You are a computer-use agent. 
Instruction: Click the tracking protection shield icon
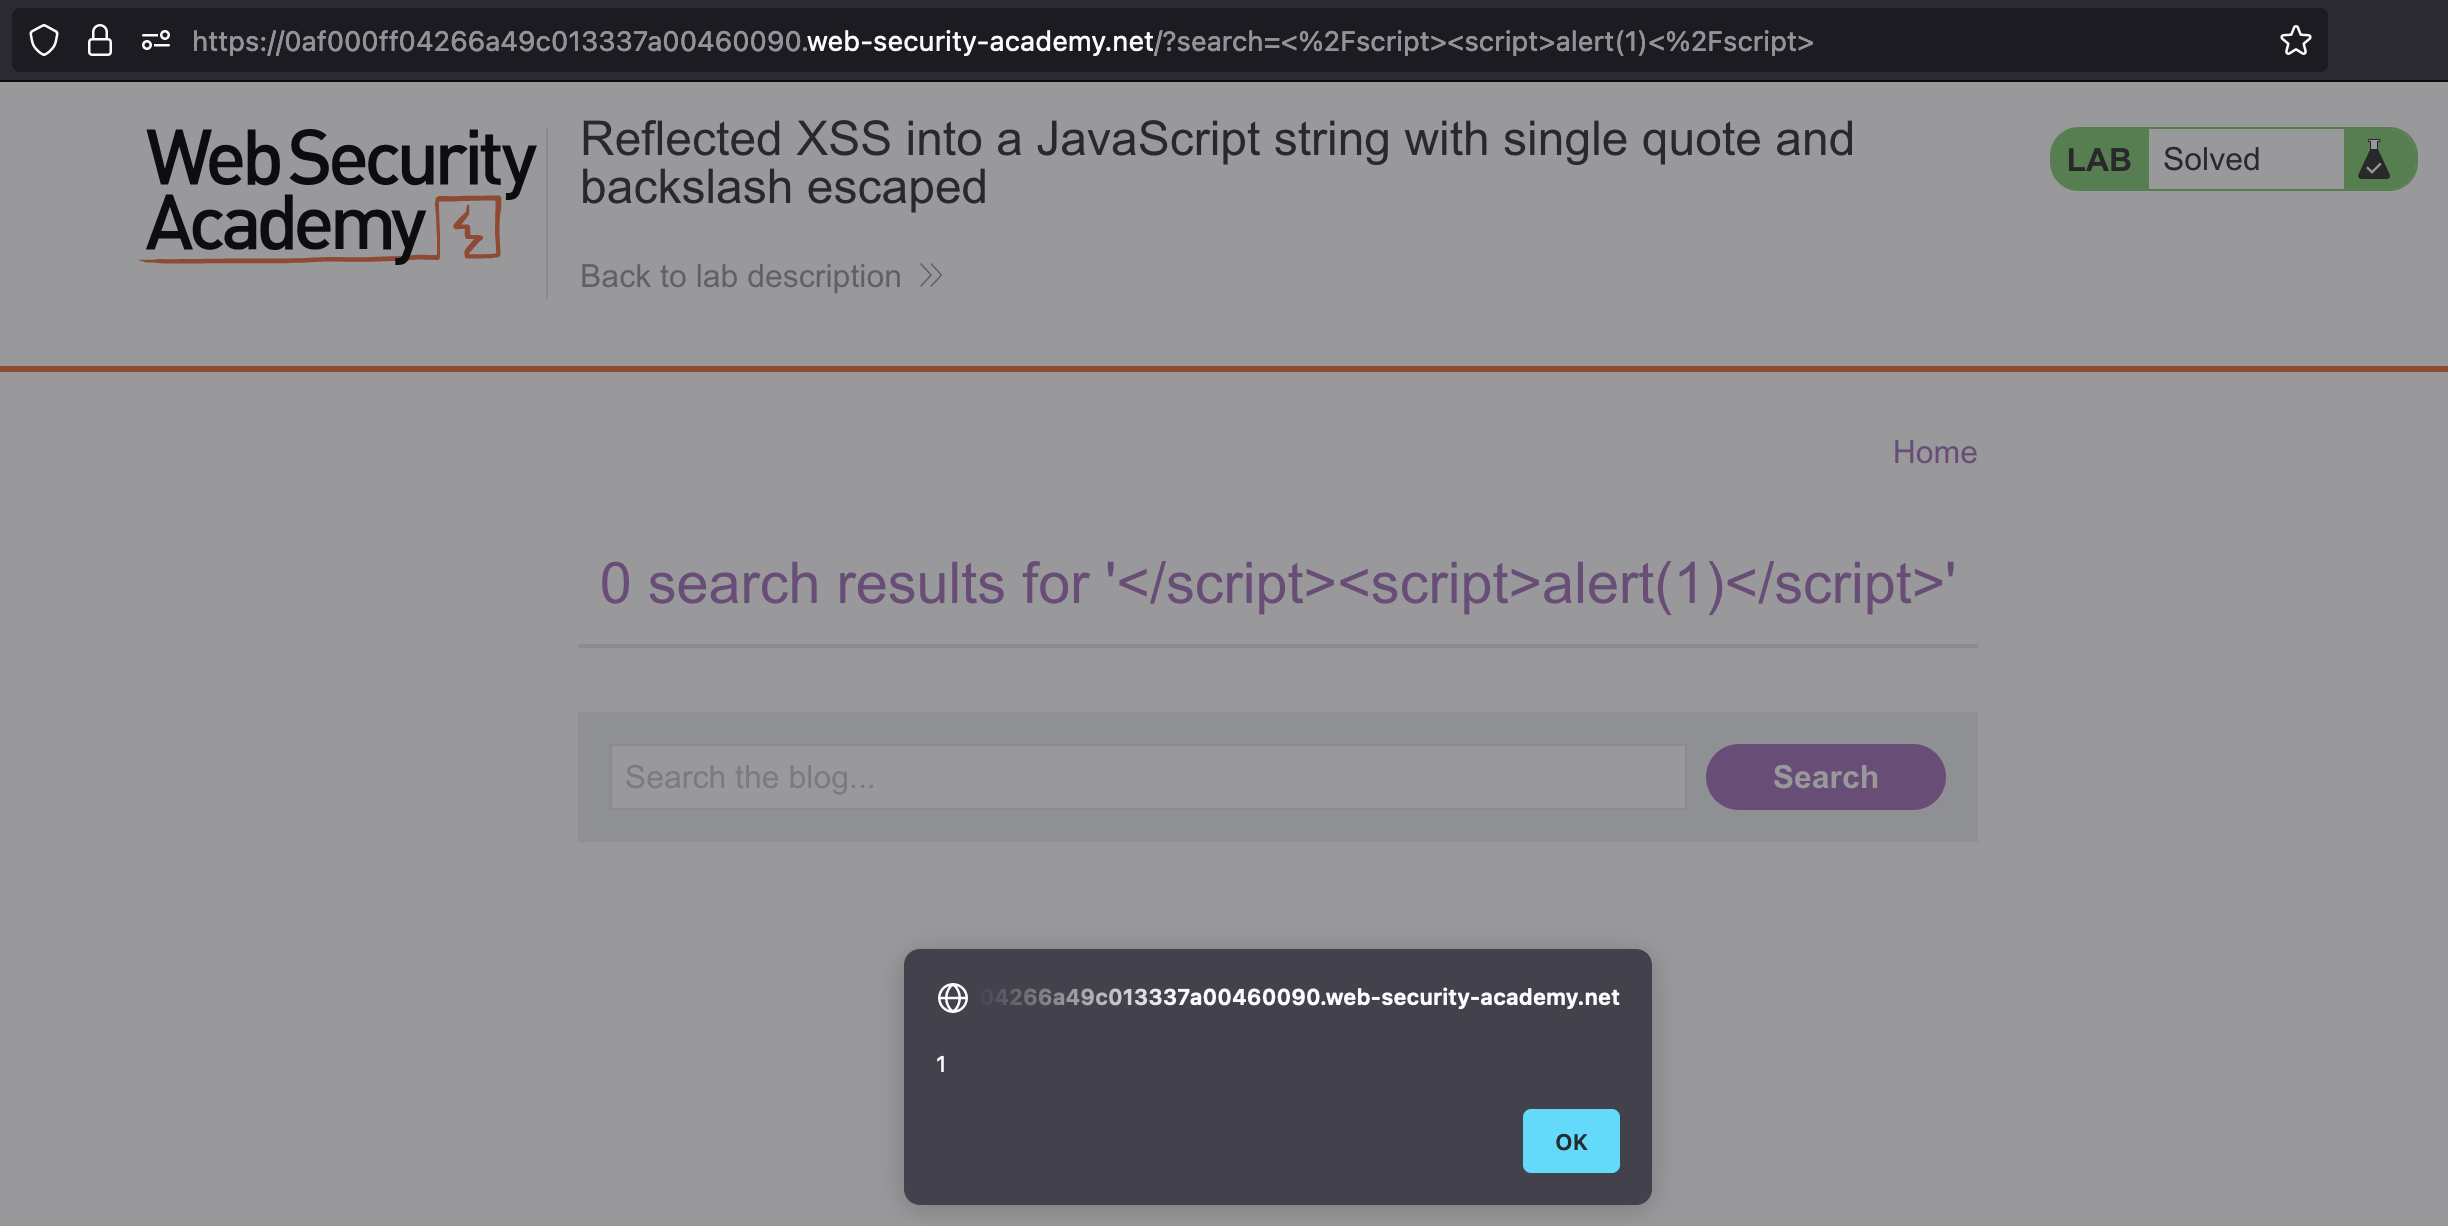click(x=44, y=41)
